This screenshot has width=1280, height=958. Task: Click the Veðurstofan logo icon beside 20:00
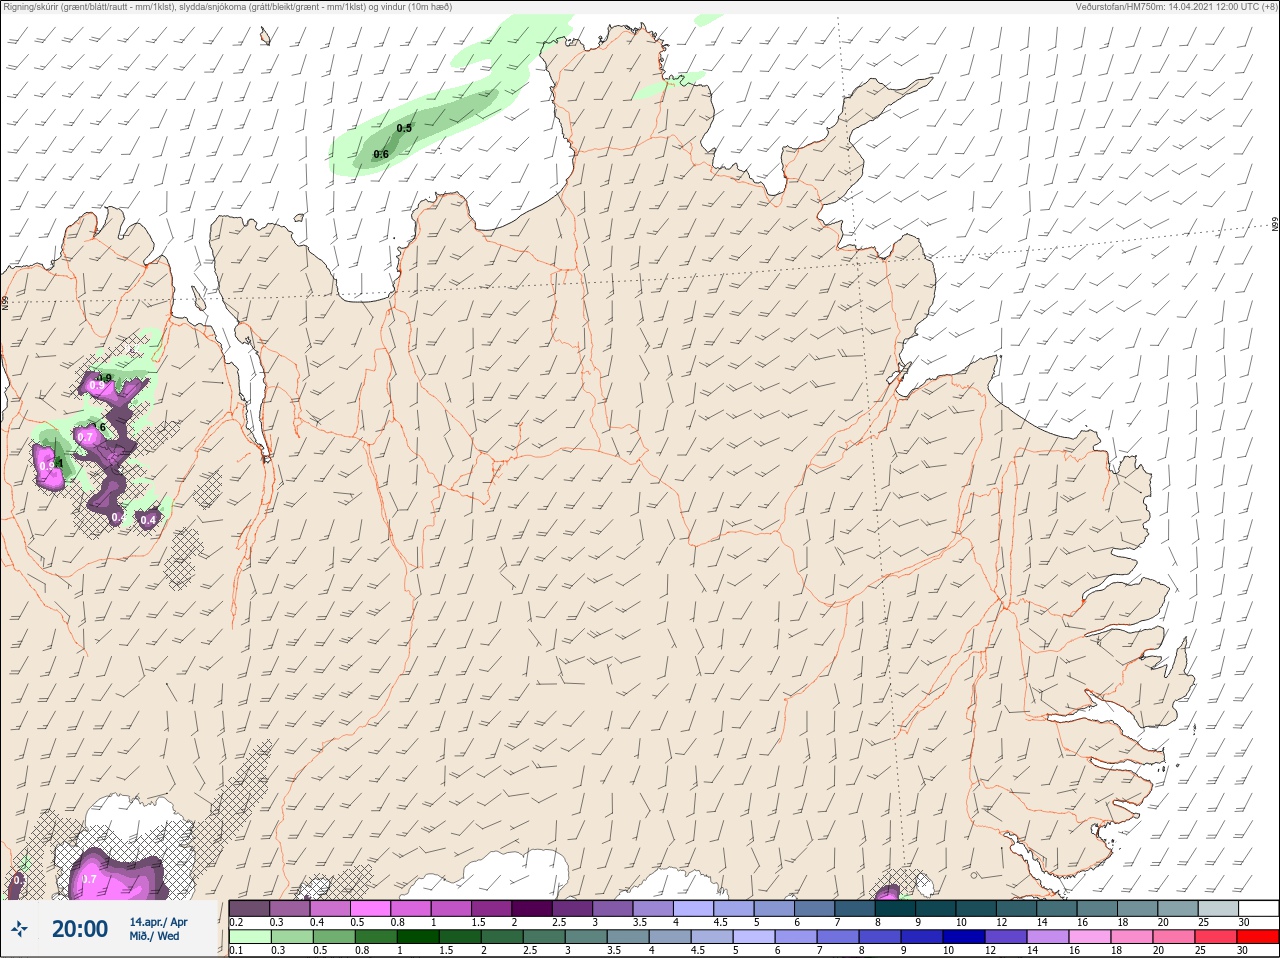18,930
